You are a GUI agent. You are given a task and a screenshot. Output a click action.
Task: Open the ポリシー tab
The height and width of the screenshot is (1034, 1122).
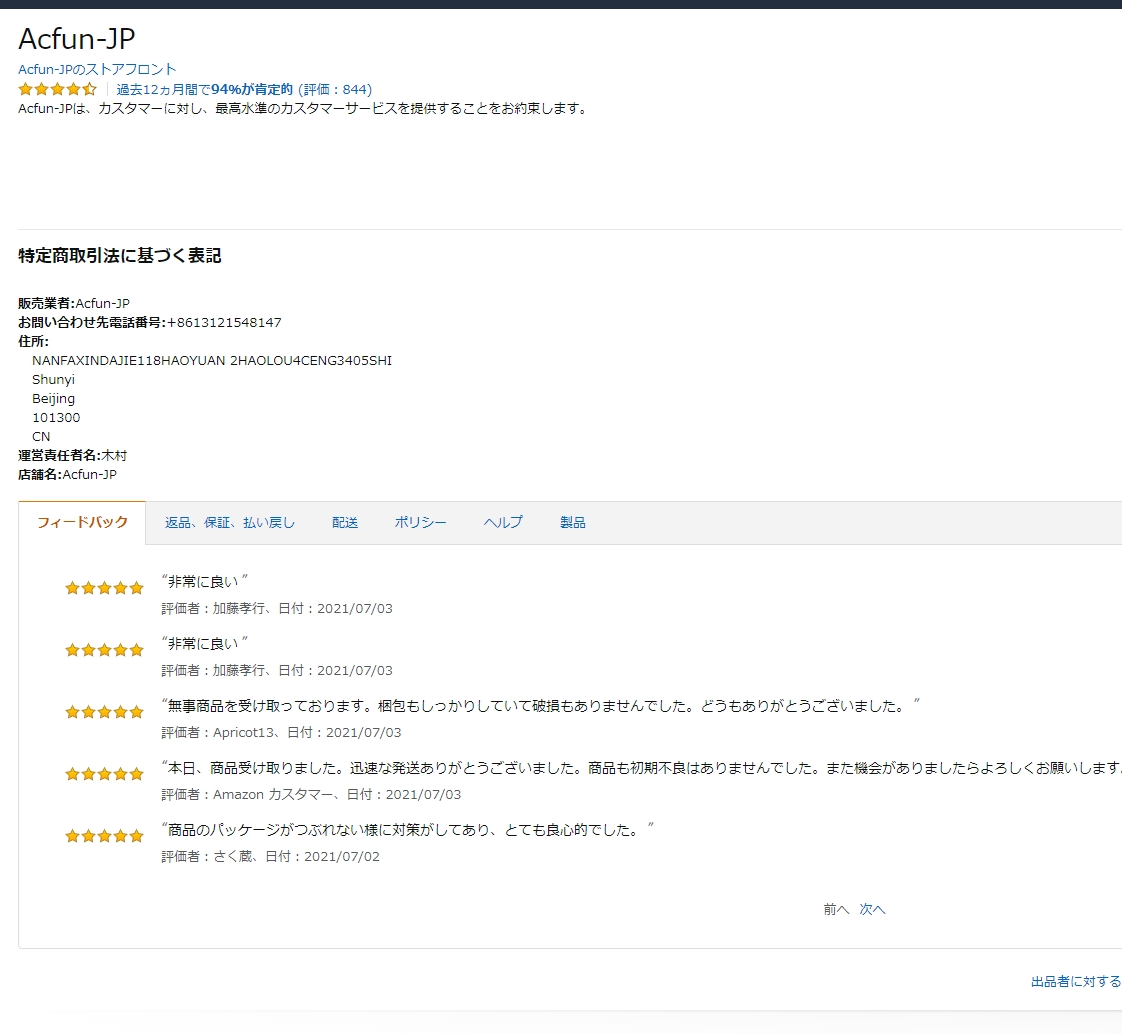pos(420,522)
